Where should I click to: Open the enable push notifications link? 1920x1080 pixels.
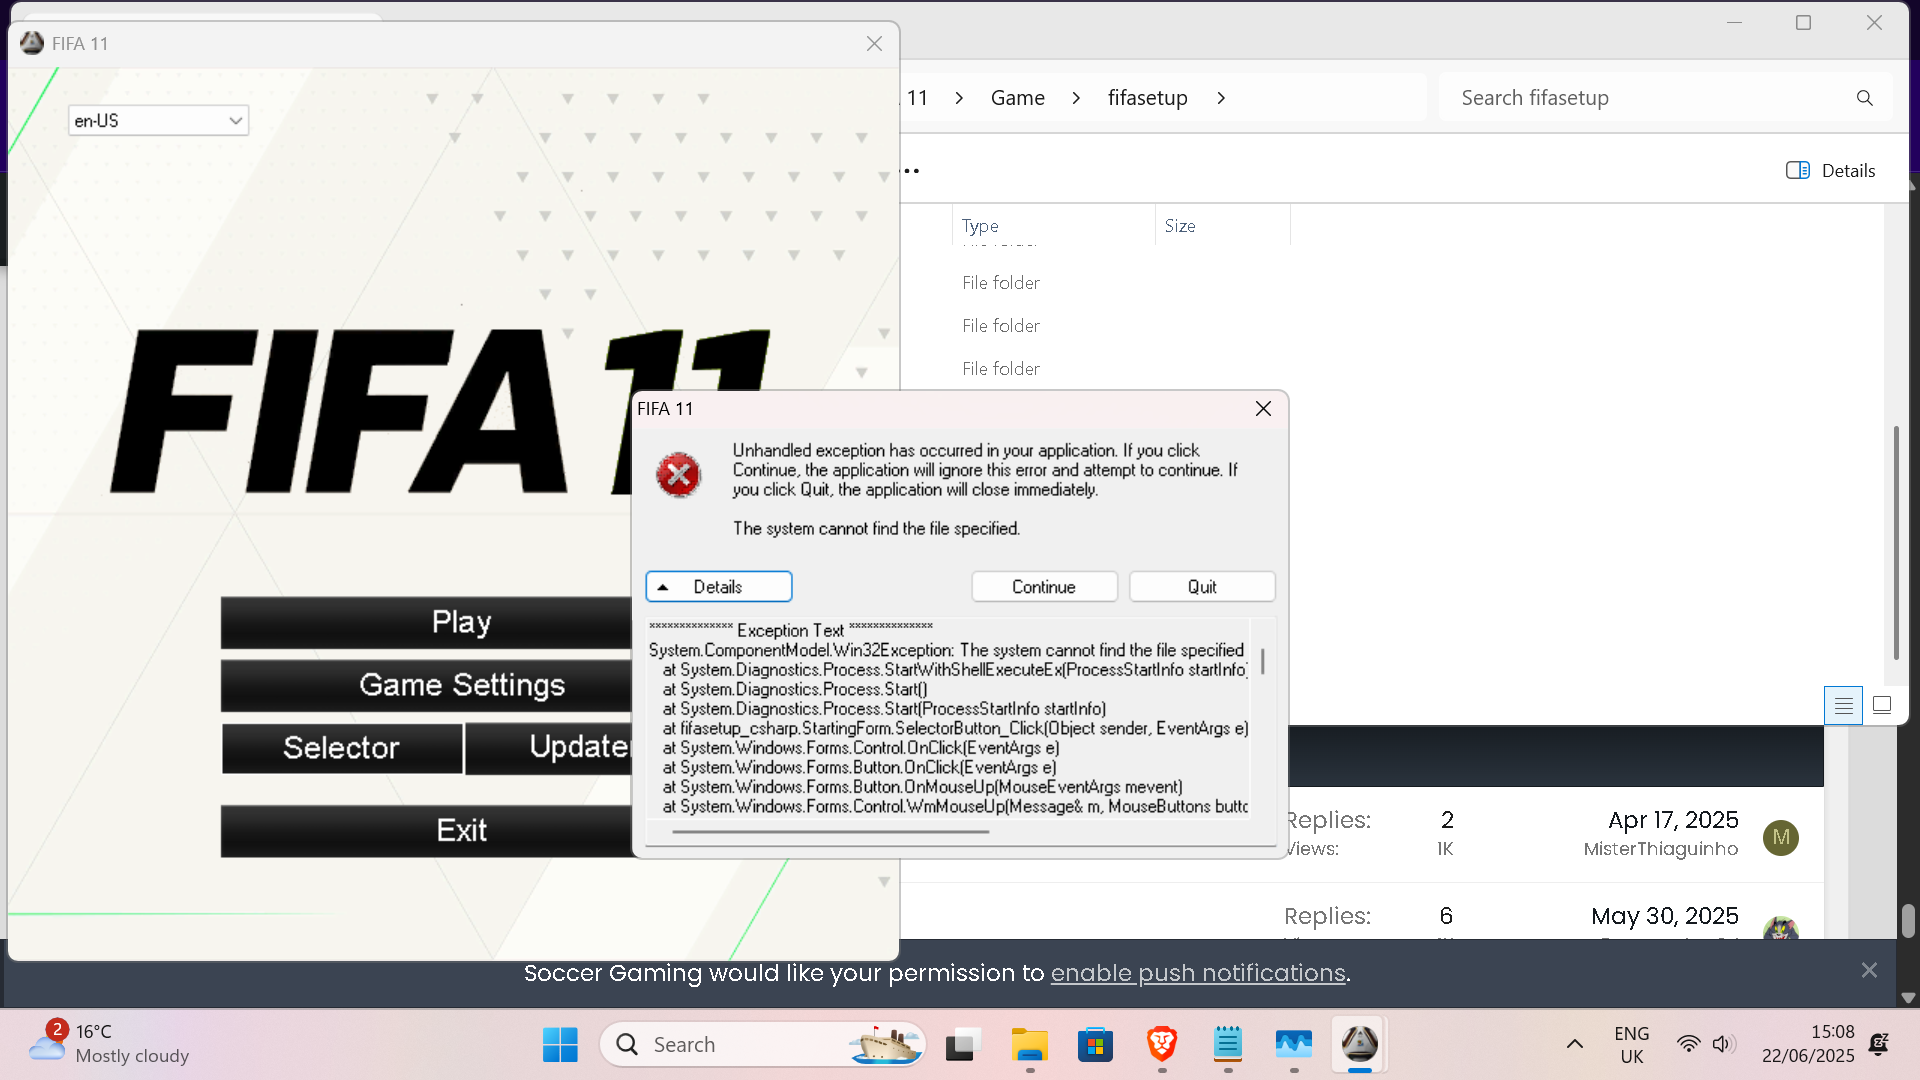pos(1198,973)
